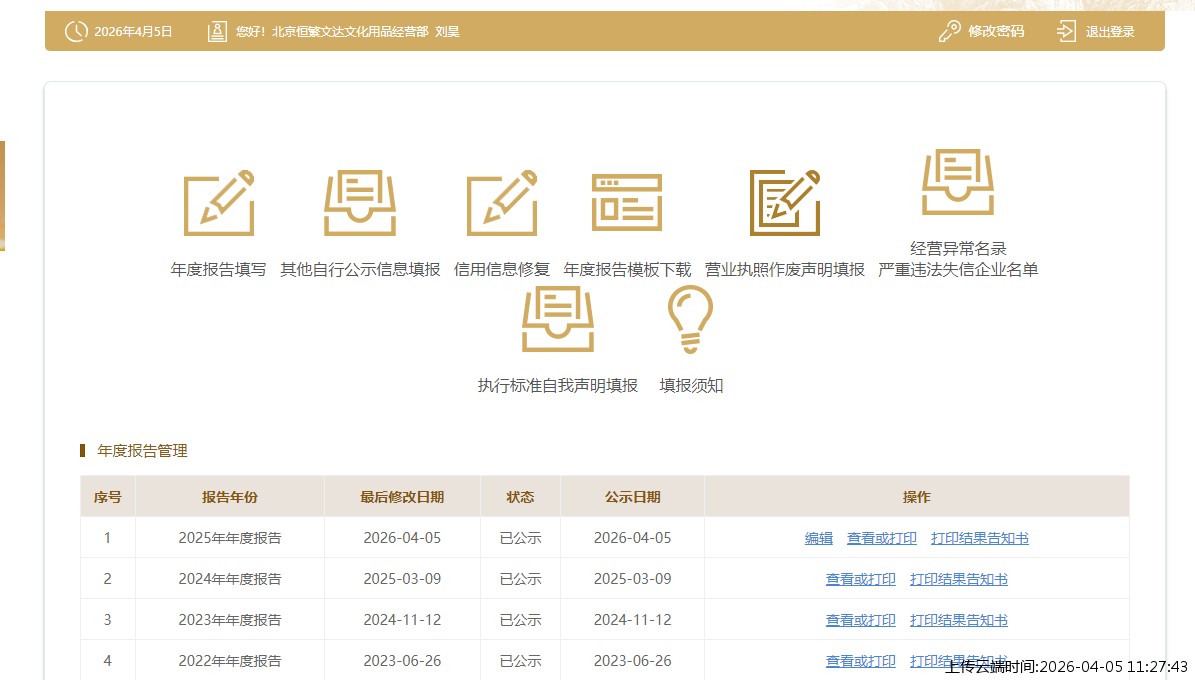
Task: Click 打印结果告知书 for 2024年度报告
Action: coord(959,579)
